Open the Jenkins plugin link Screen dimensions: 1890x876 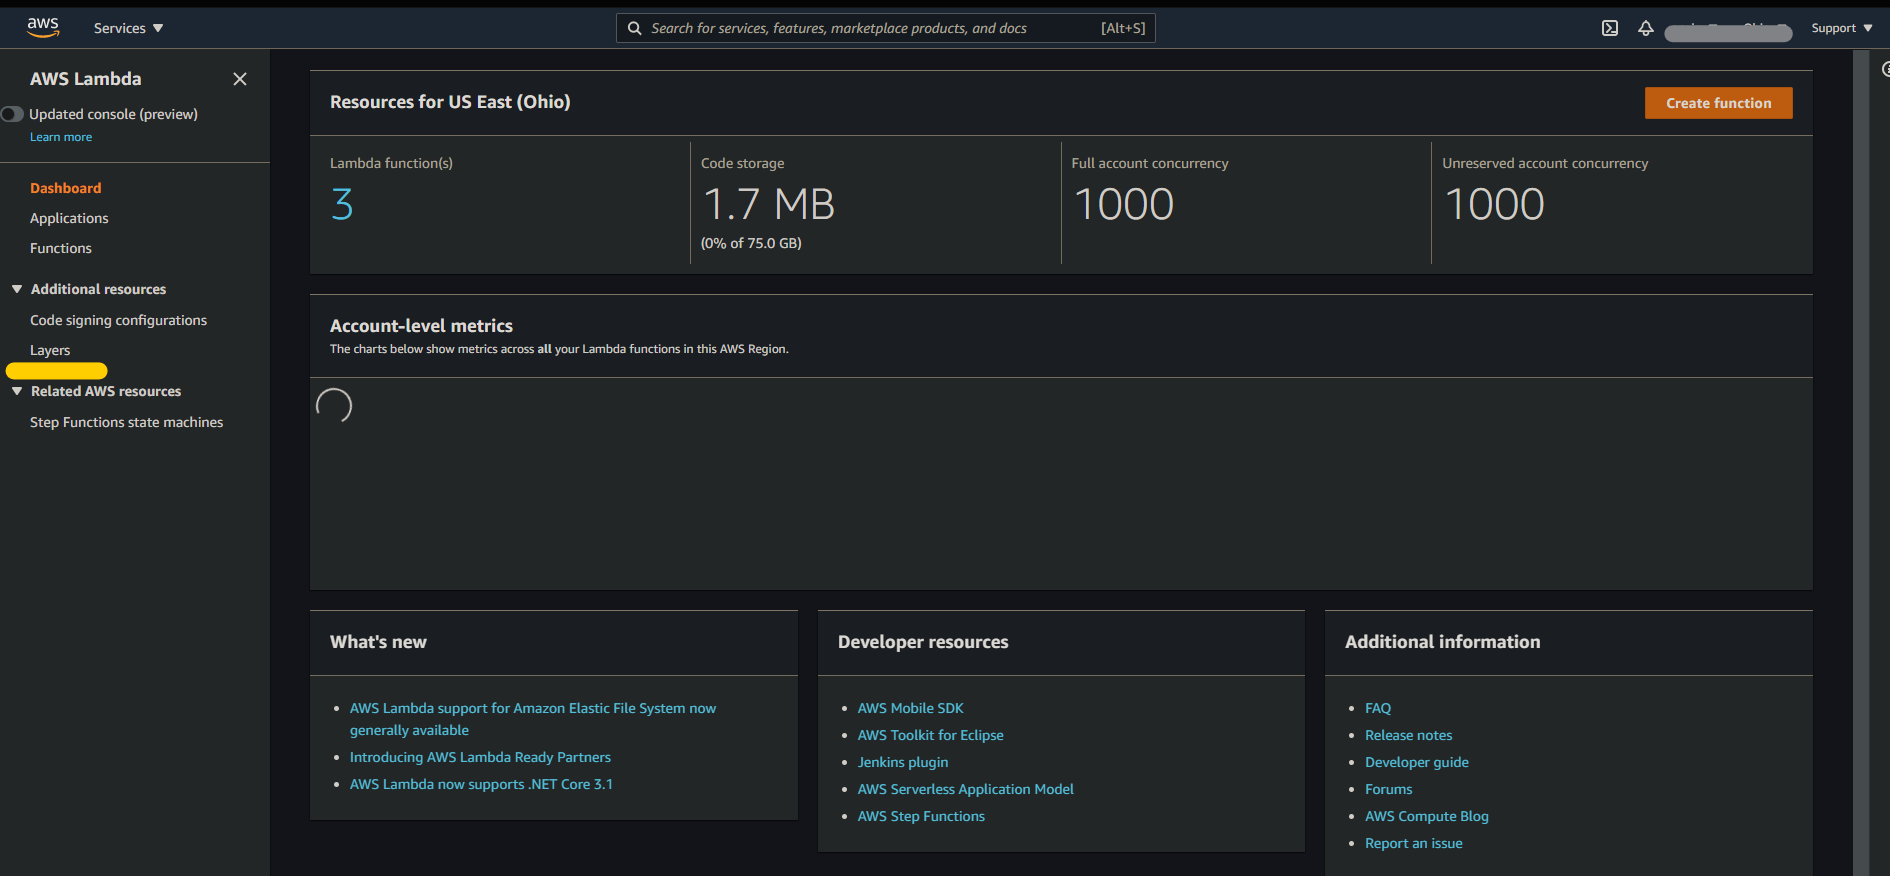coord(903,762)
